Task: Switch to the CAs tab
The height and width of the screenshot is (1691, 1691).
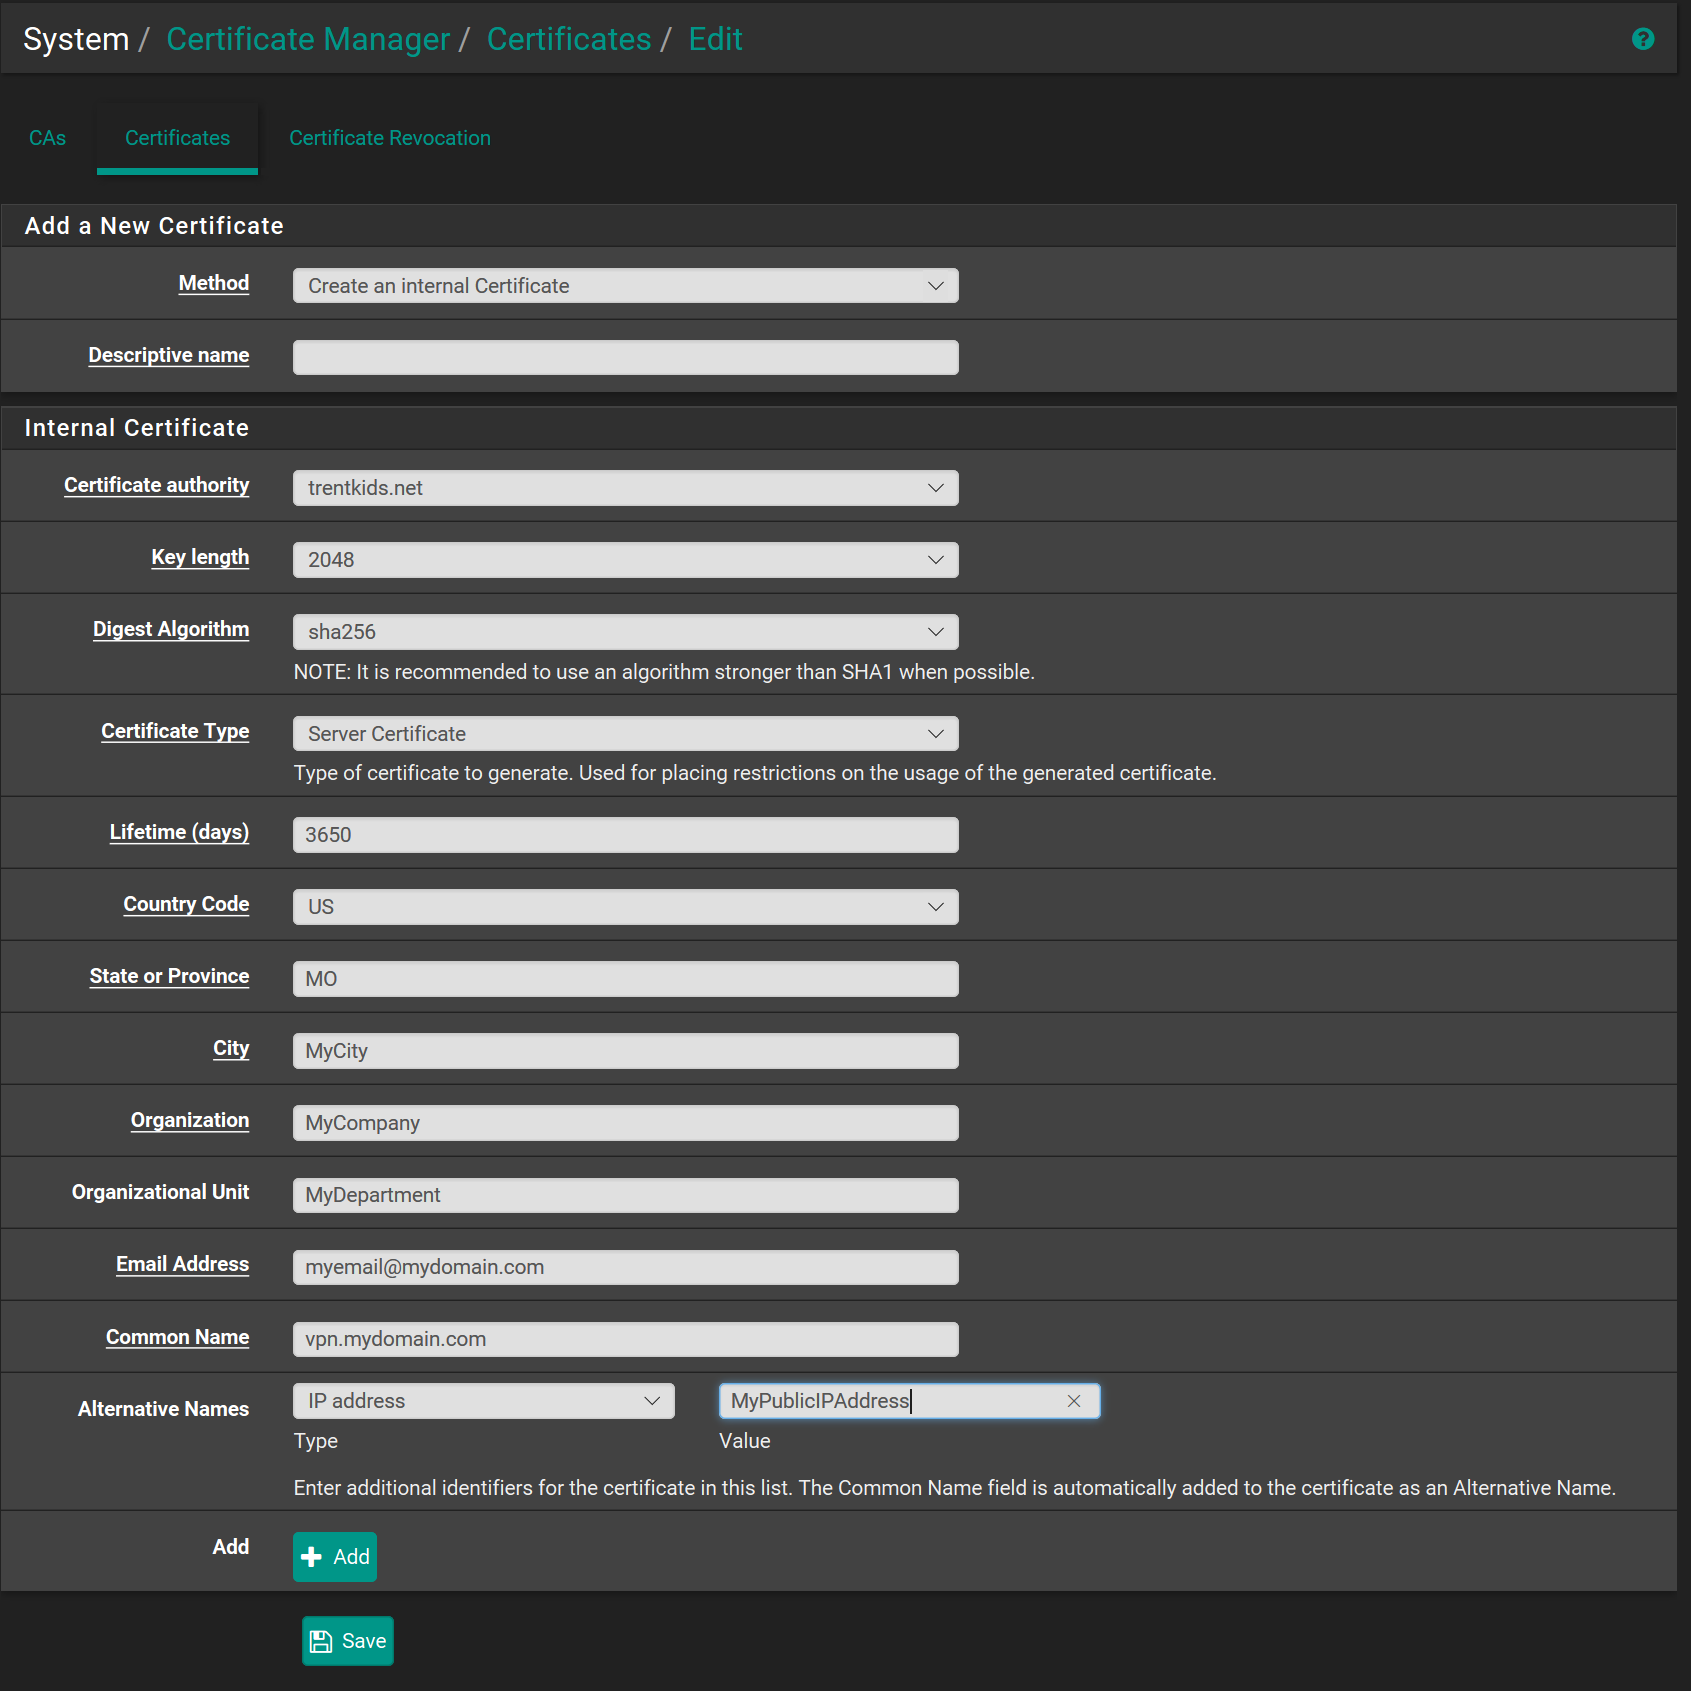Action: pos(47,138)
